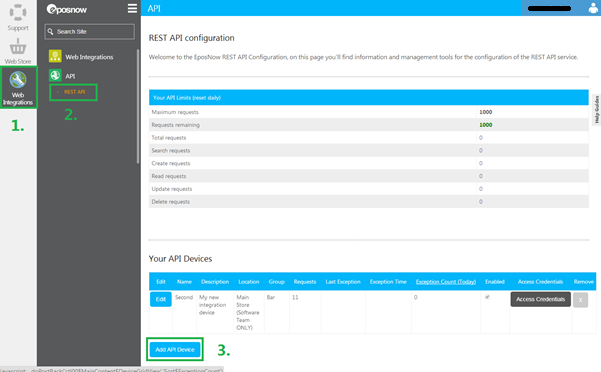Click the Name column header
Screen dimensions: 601x372
(x=184, y=282)
